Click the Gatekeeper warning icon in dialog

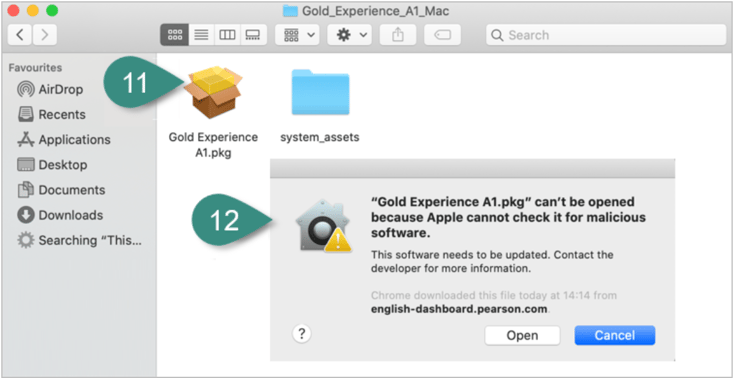[324, 225]
